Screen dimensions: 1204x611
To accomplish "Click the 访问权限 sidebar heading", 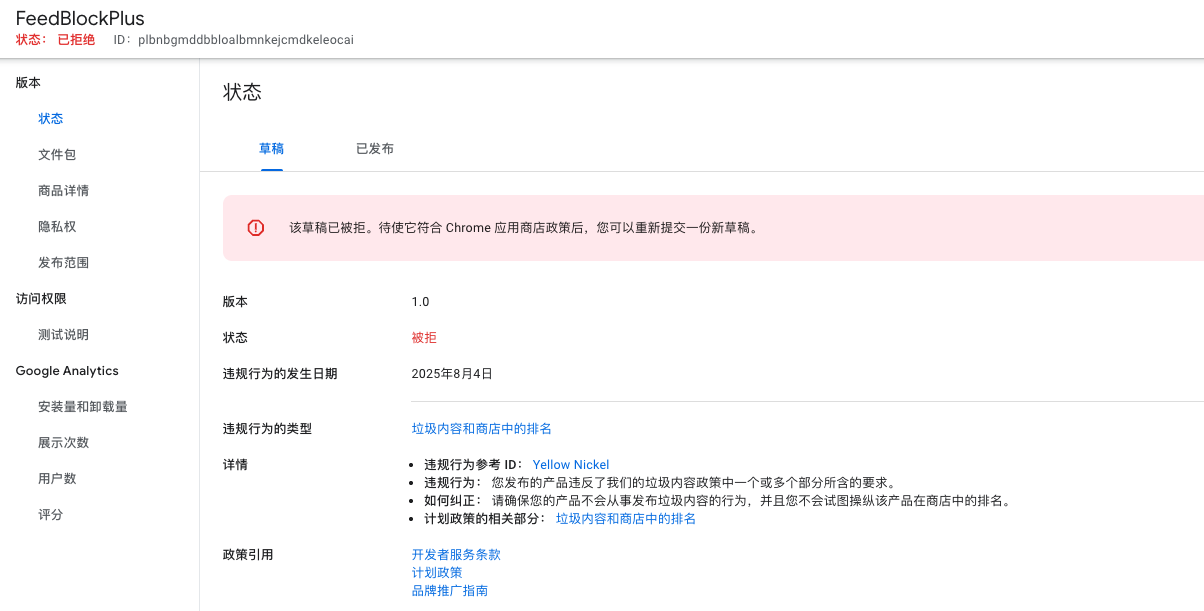I will pyautogui.click(x=41, y=299).
